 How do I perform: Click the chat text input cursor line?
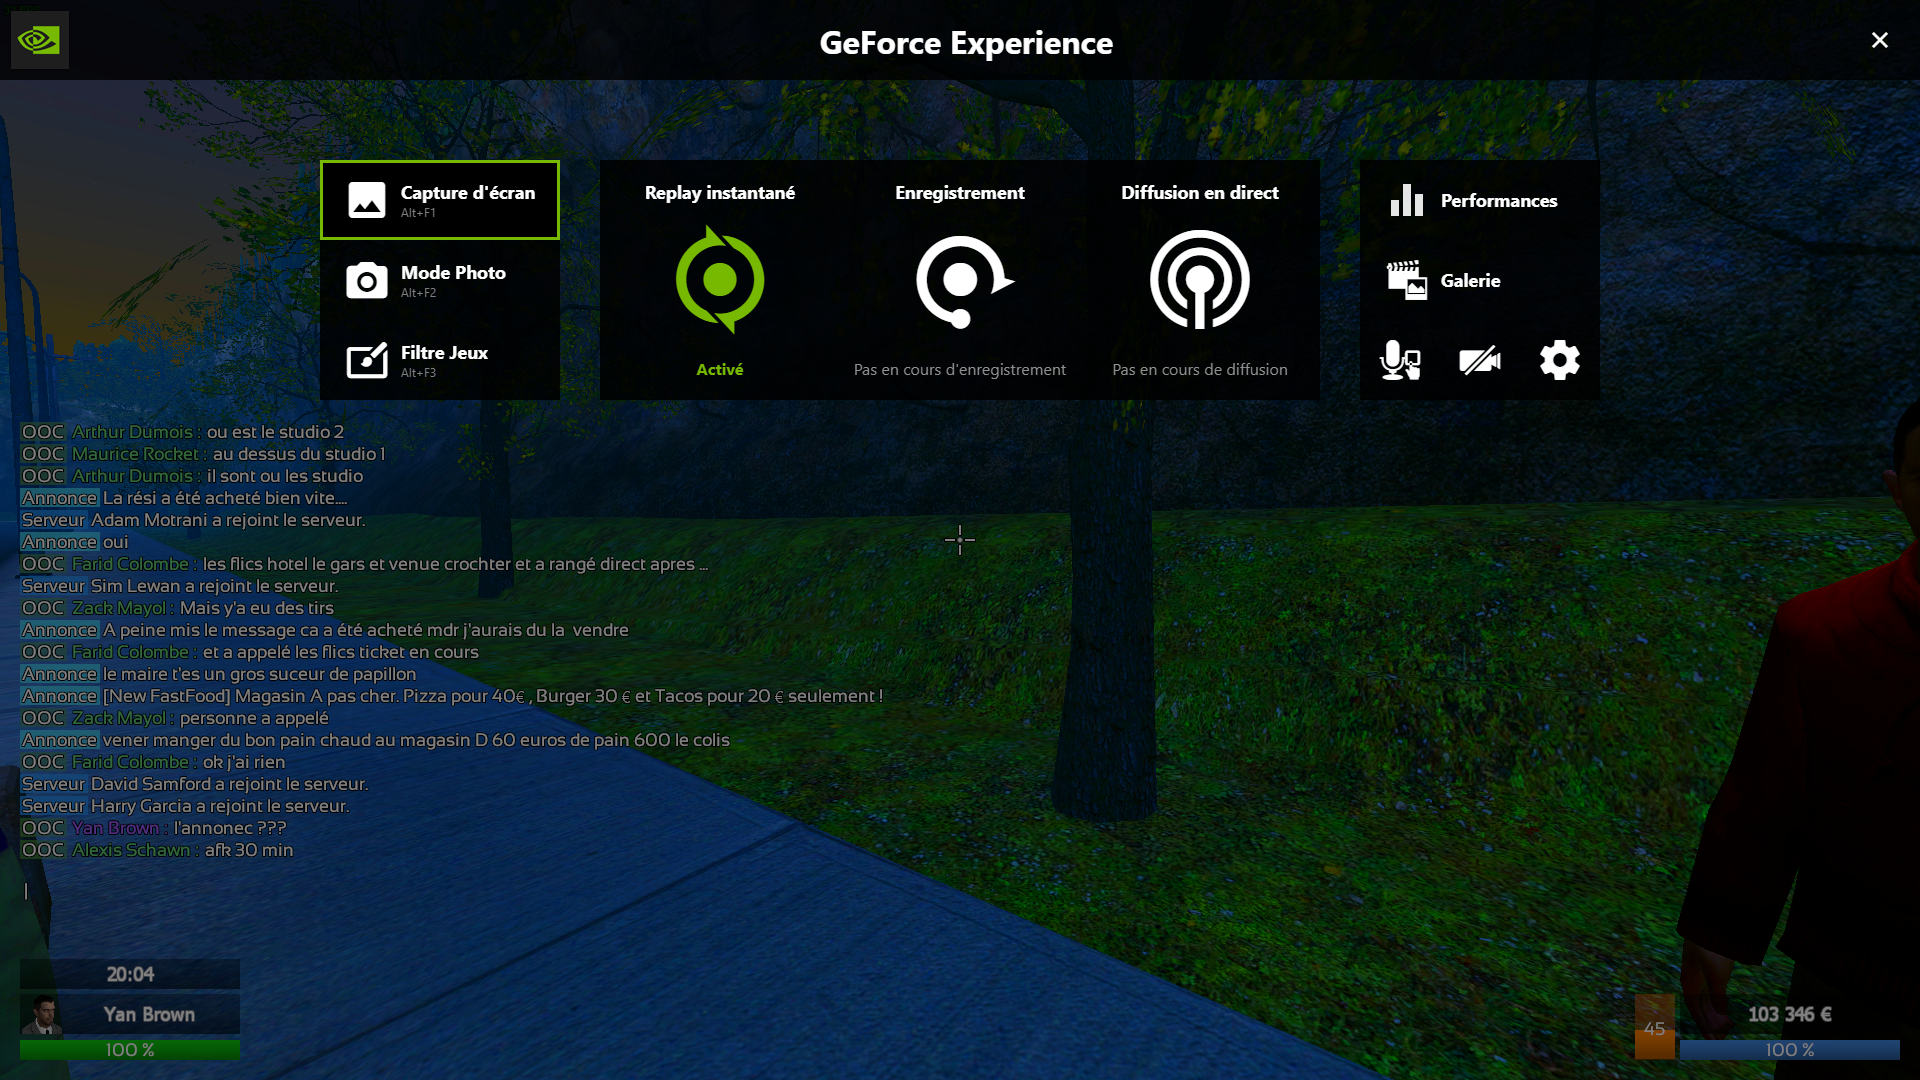26,891
